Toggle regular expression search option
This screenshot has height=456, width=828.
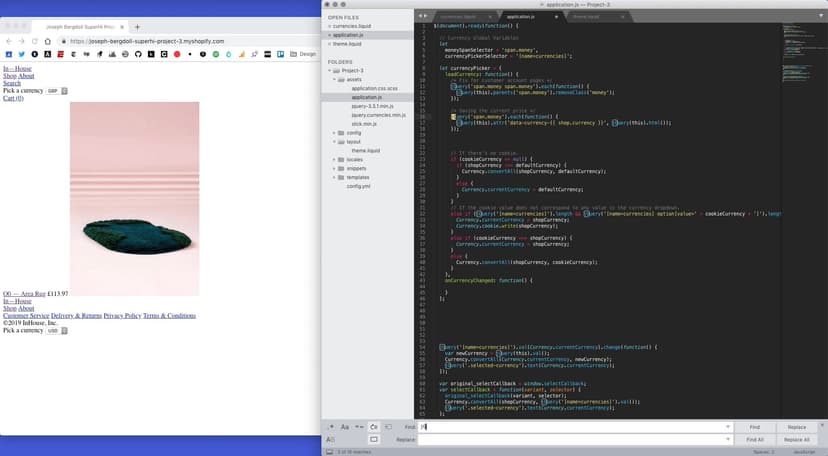coord(331,427)
